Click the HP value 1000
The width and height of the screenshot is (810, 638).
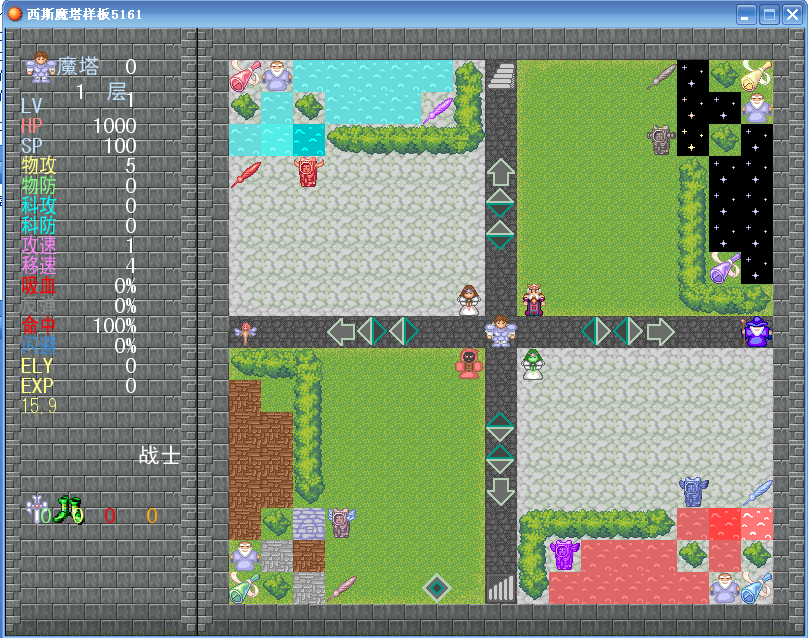click(114, 126)
